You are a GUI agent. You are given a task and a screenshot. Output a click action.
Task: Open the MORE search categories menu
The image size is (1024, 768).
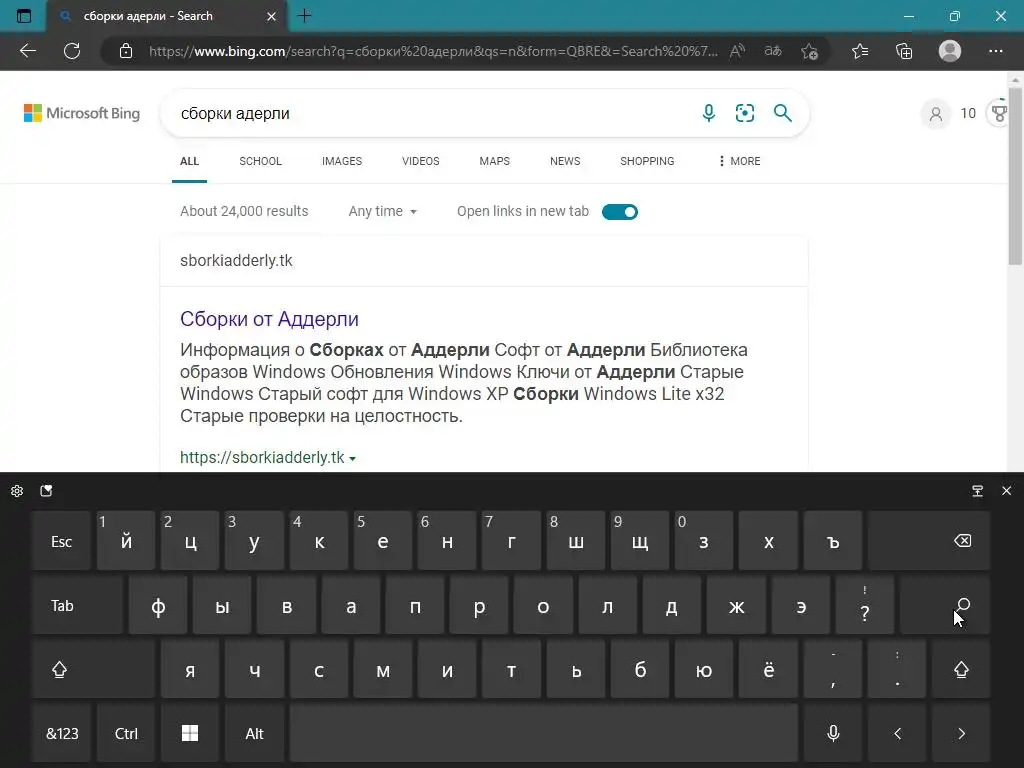pyautogui.click(x=739, y=161)
